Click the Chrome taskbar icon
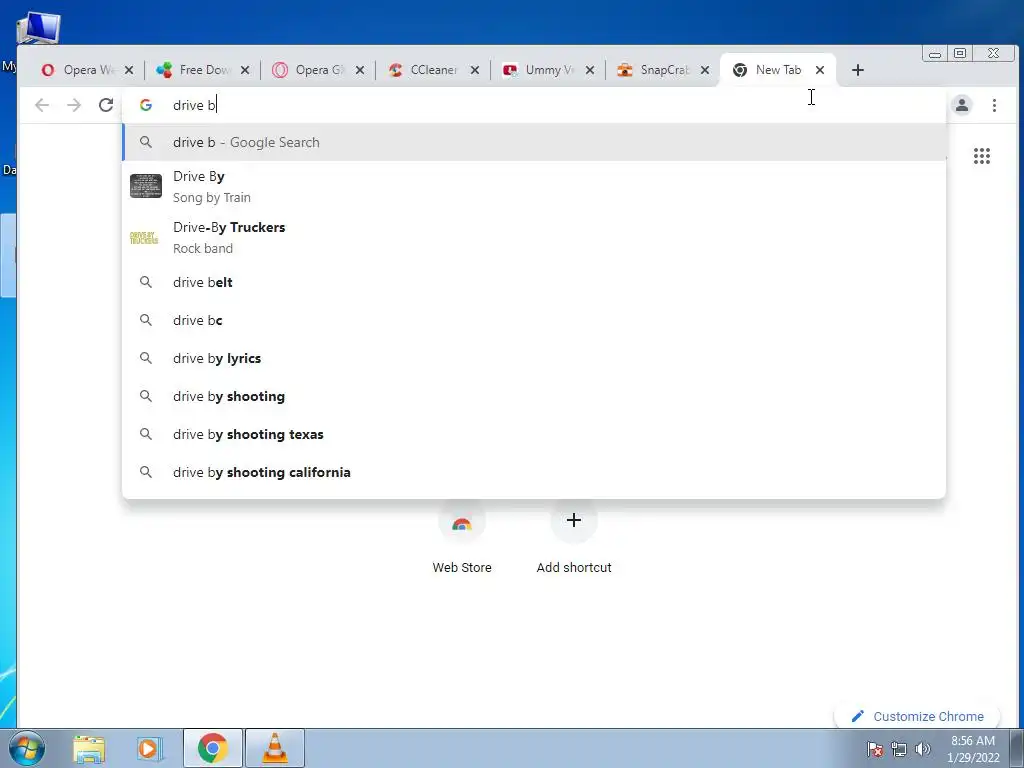 tap(213, 748)
